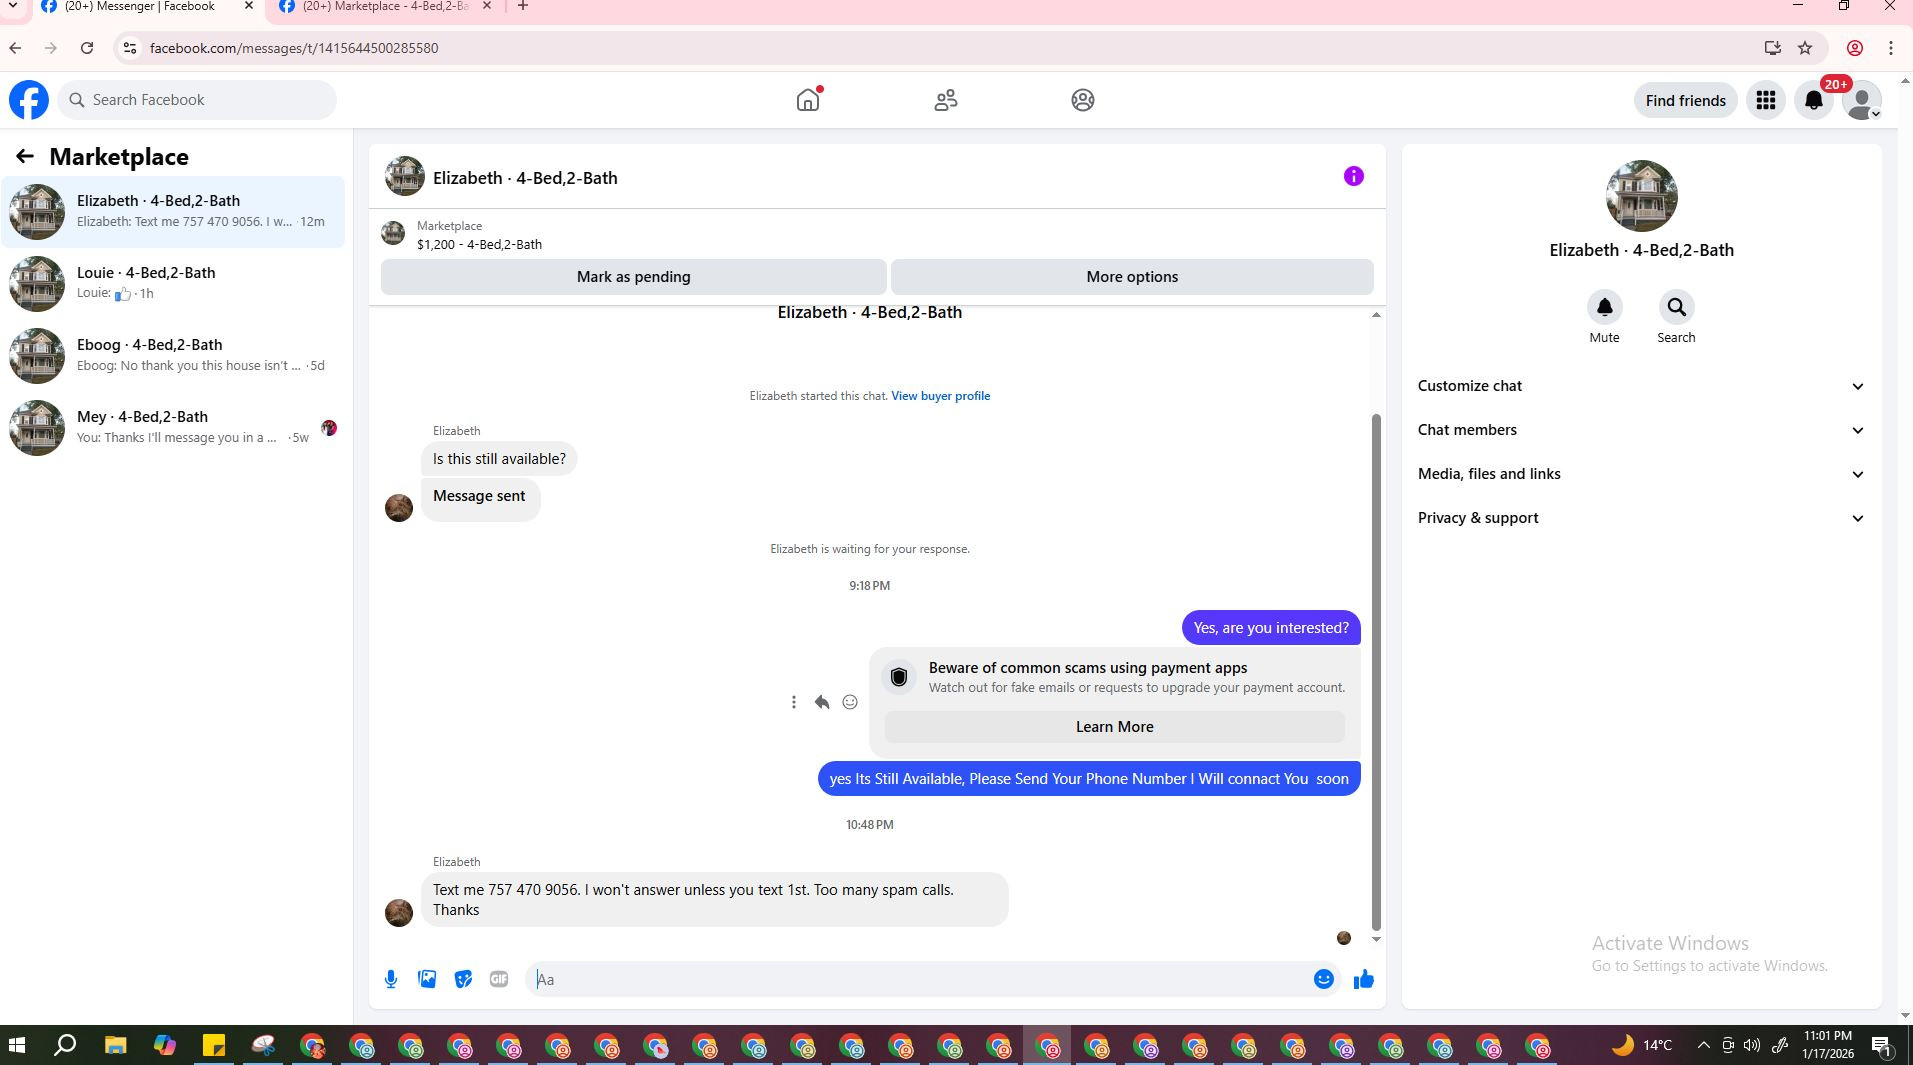
Task: Send a voice clip microphone icon
Action: pos(391,980)
